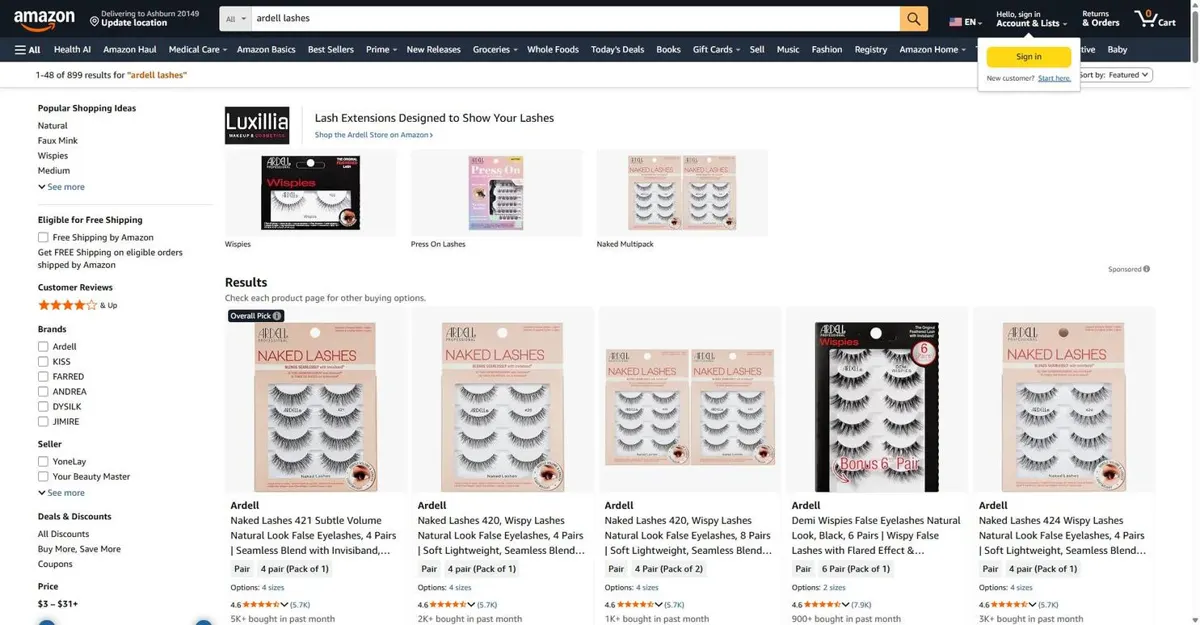Screen dimensions: 1200x625
Task: Select Faux Mink shopping idea
Action: point(58,141)
